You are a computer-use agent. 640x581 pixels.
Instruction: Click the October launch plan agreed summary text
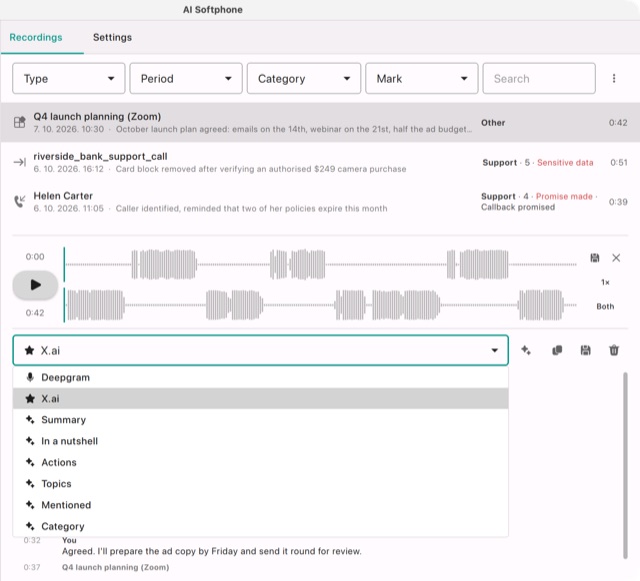[294, 129]
